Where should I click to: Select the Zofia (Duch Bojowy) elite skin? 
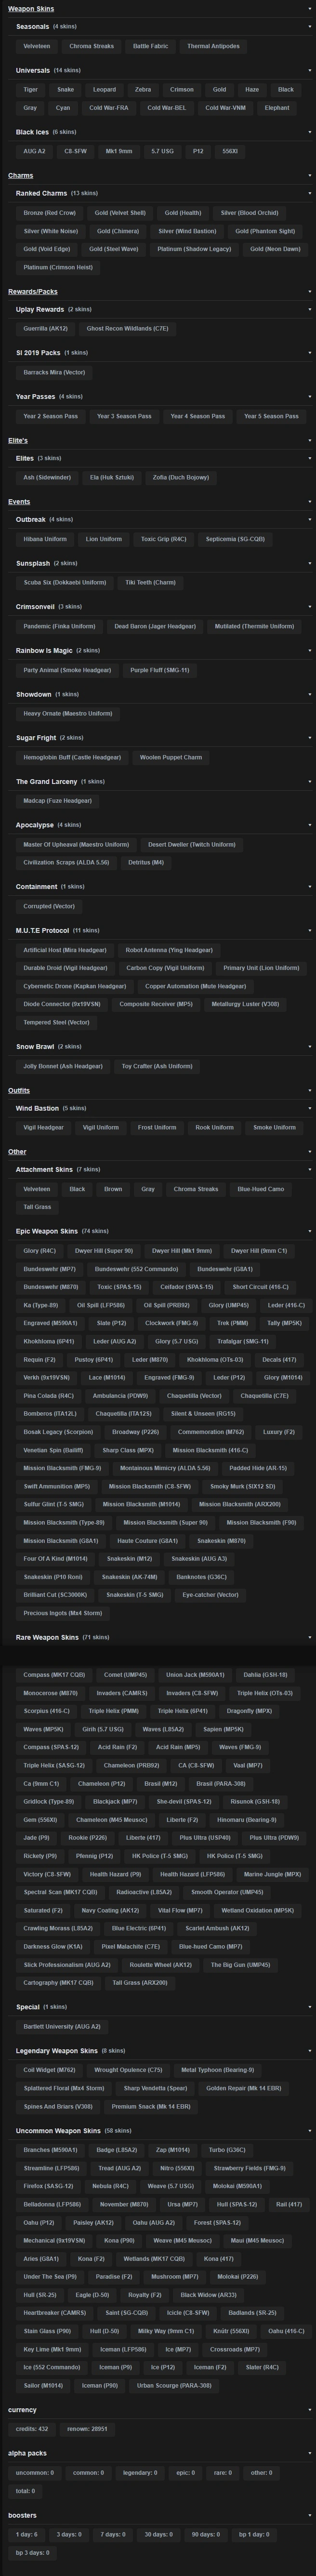pos(181,477)
